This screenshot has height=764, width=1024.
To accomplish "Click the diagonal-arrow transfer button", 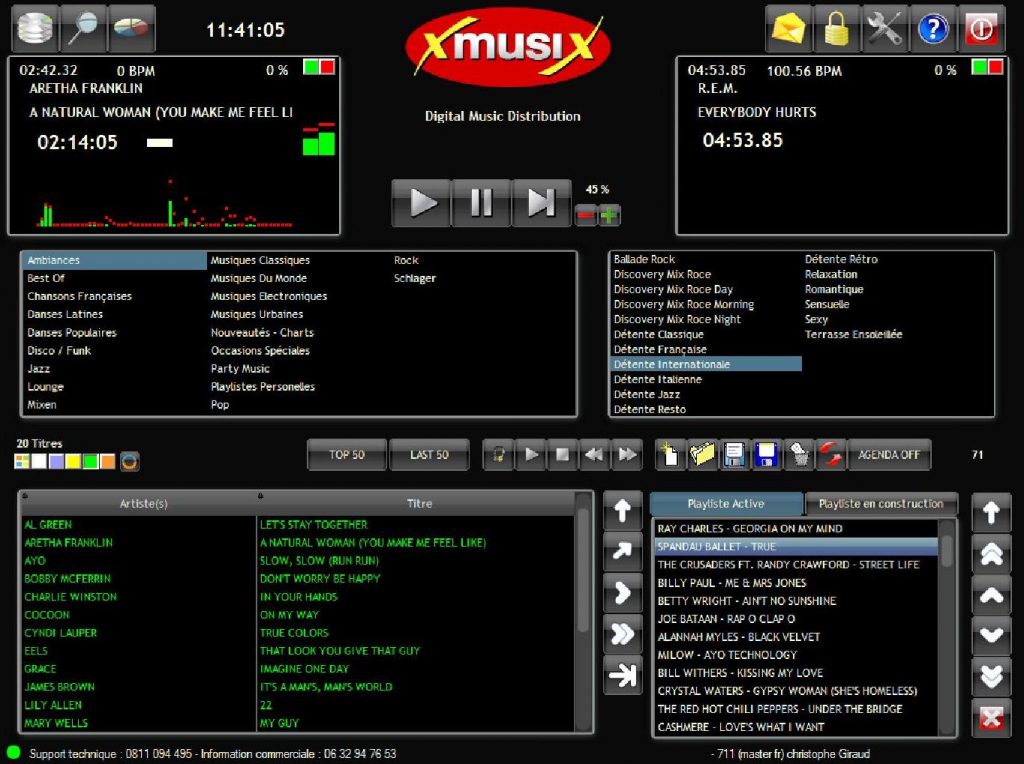I will pos(622,552).
